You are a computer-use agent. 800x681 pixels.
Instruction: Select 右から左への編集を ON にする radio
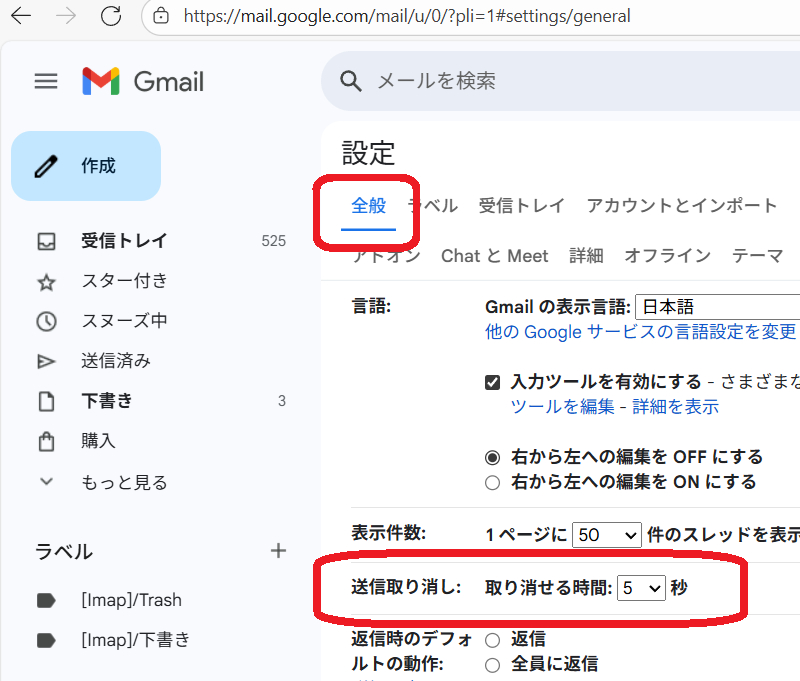click(492, 482)
